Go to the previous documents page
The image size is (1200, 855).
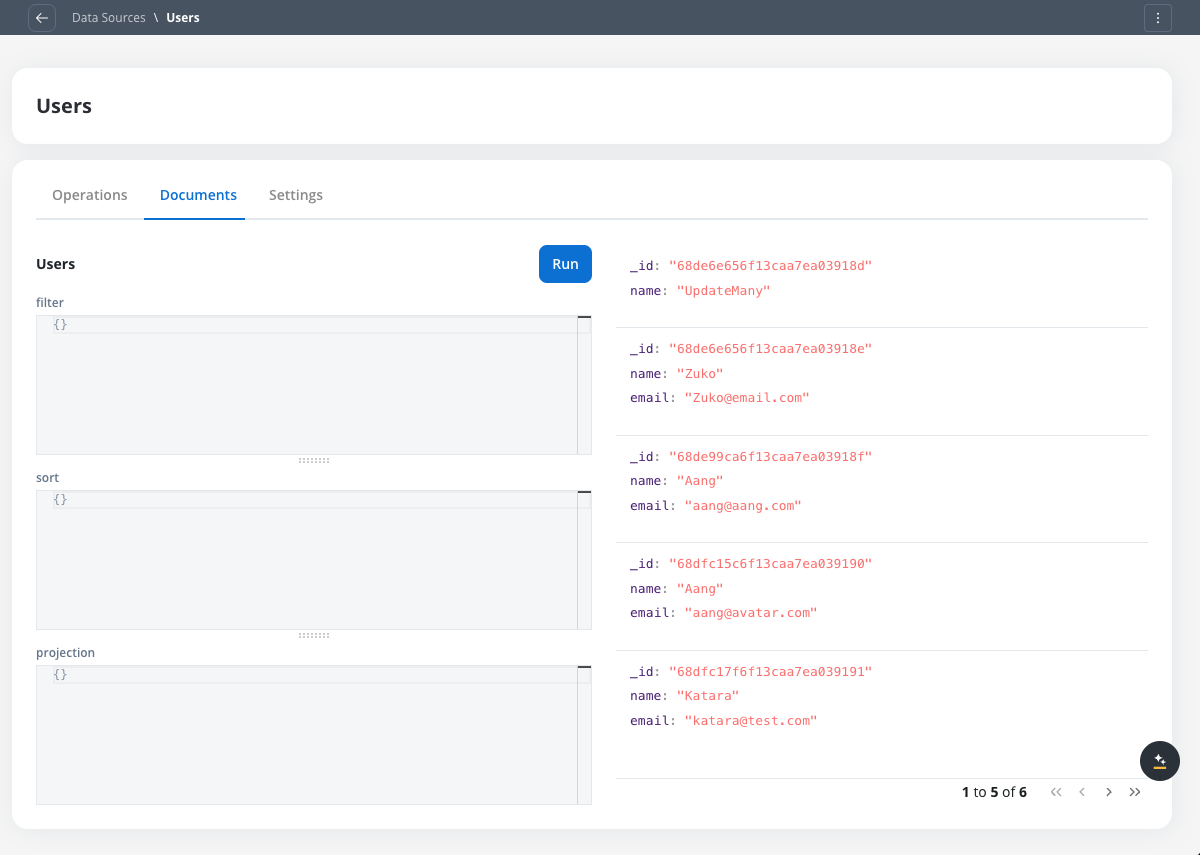coord(1082,792)
